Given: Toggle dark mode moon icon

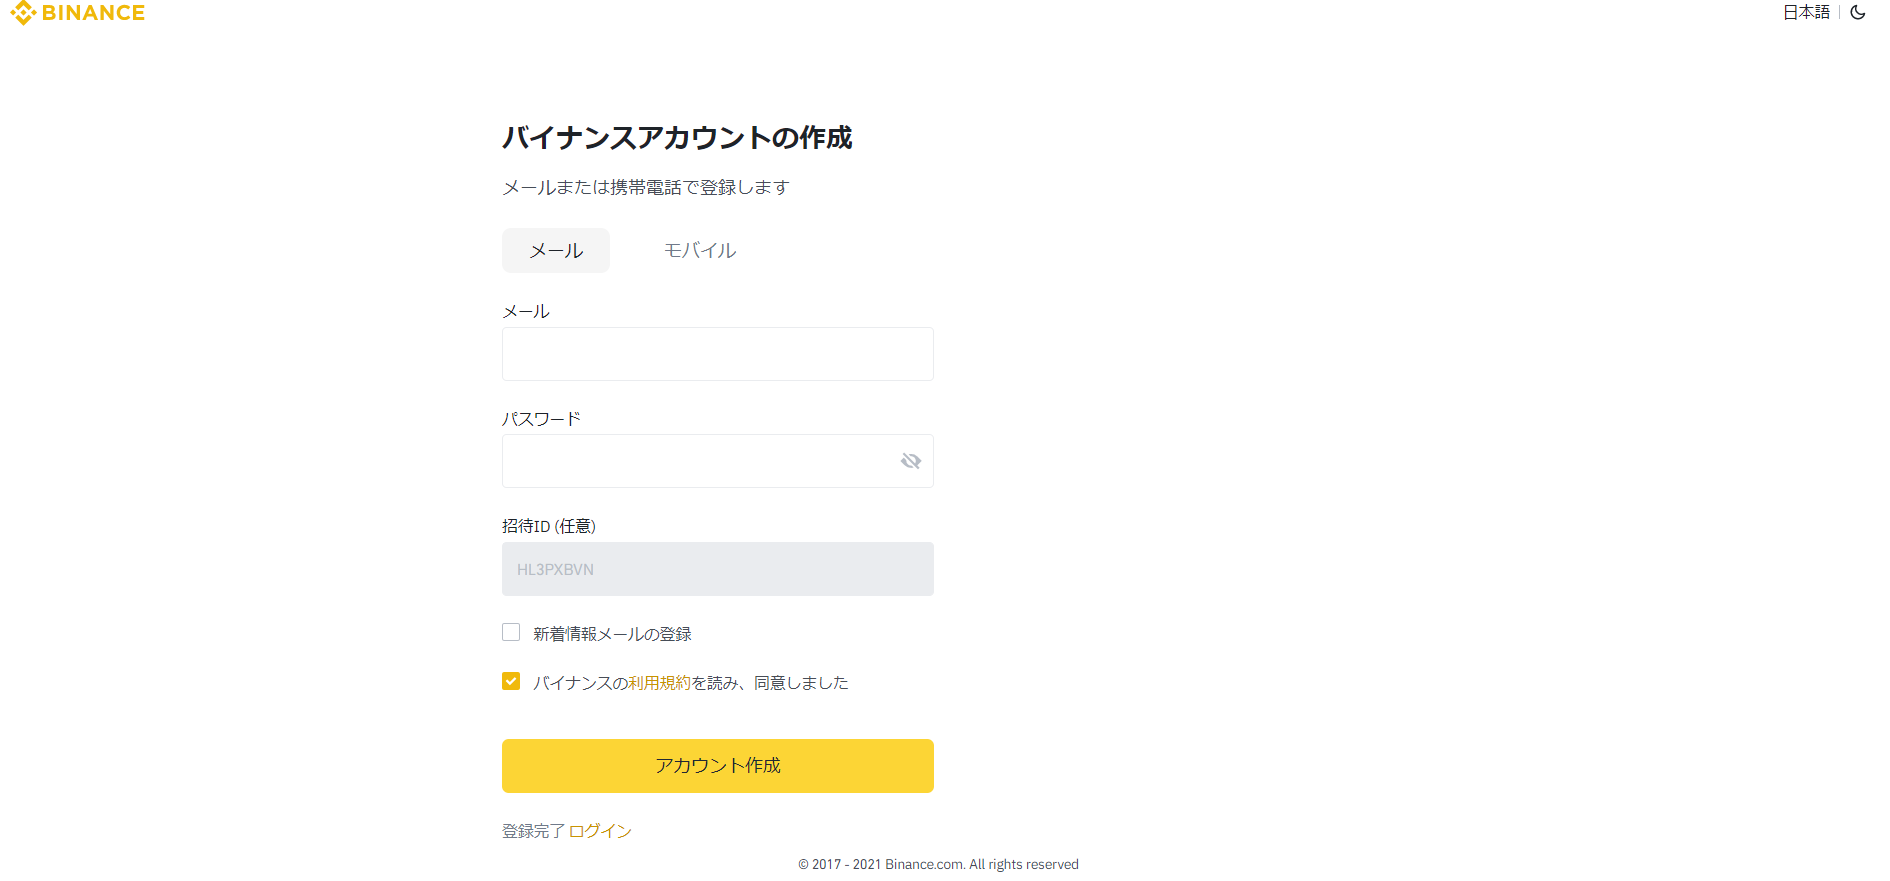Looking at the screenshot, I should coord(1858,13).
